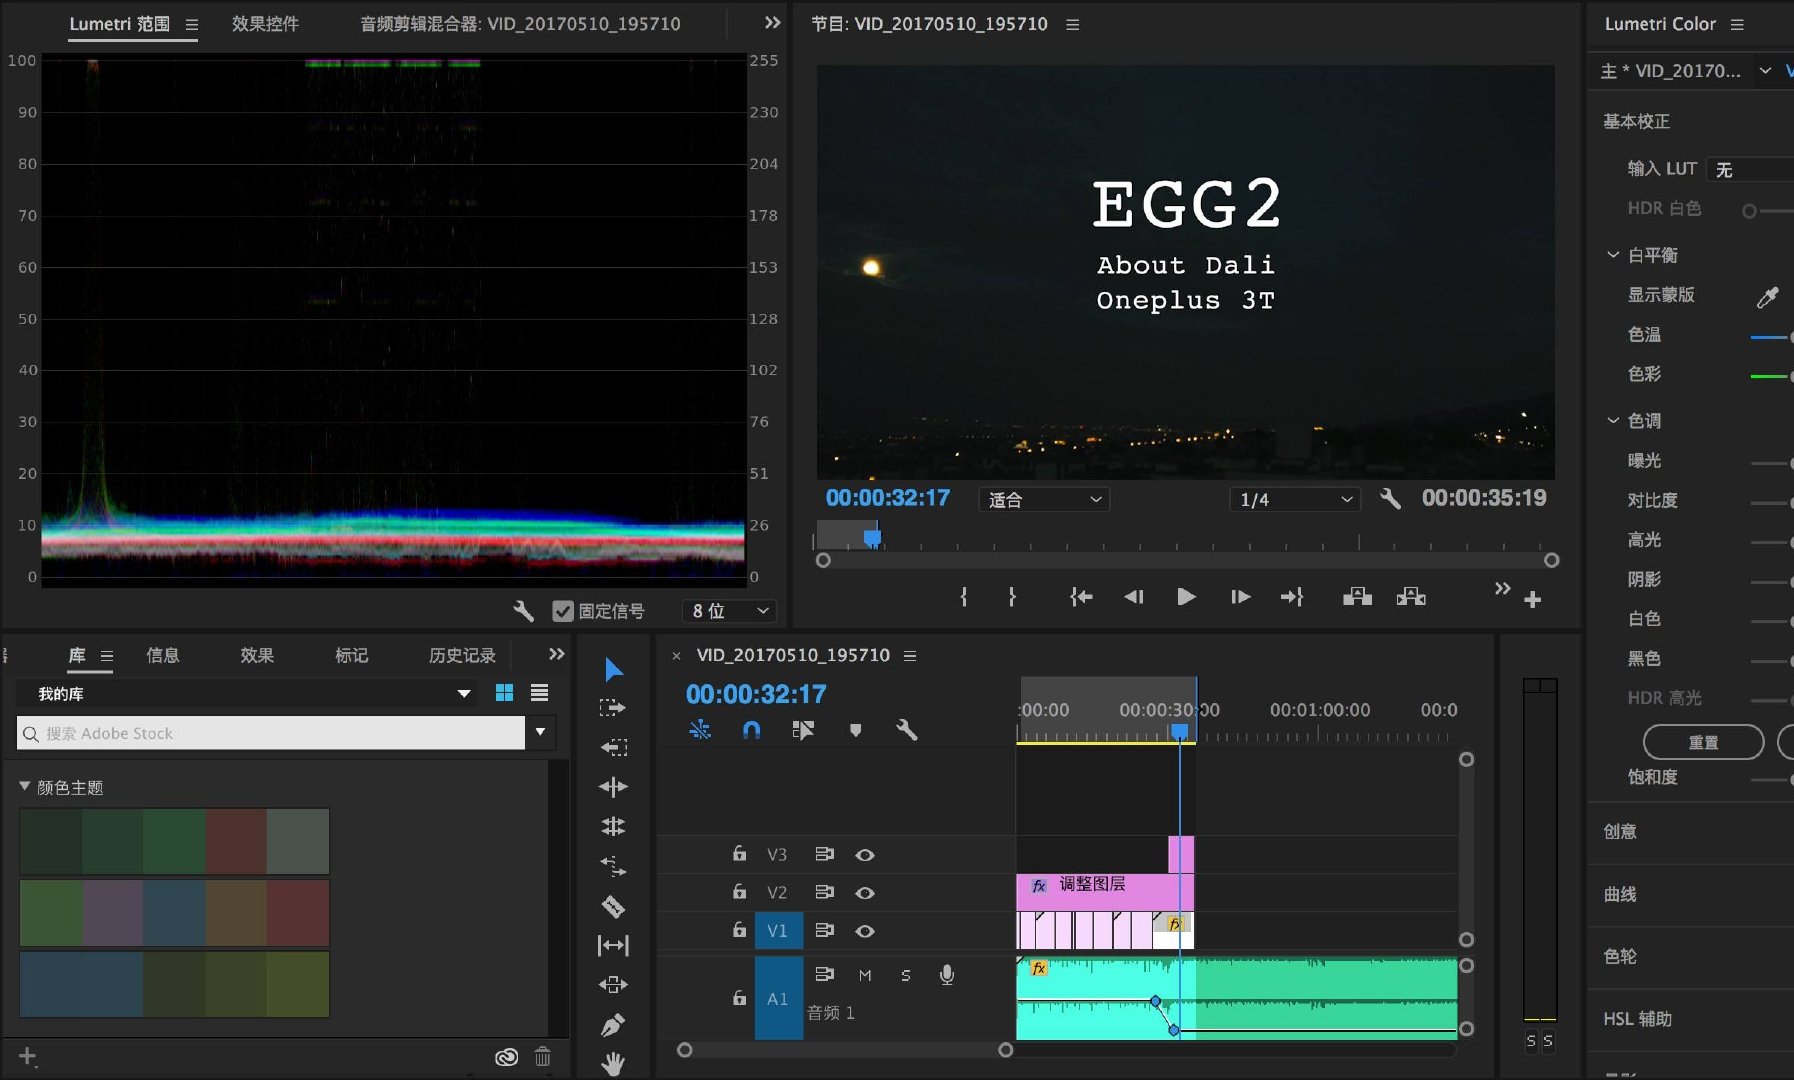The image size is (1794, 1080).
Task: Toggle the 固定信号 checkbox
Action: [563, 611]
